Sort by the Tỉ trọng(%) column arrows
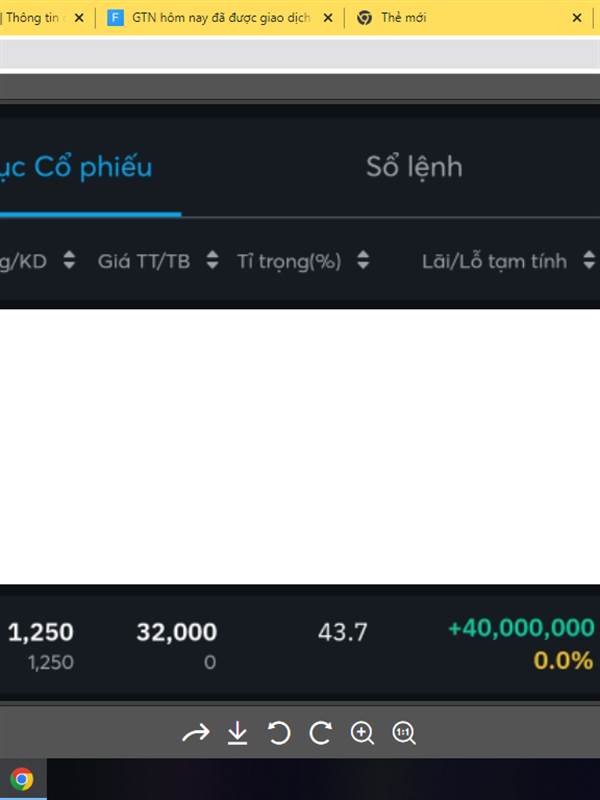 pos(363,260)
